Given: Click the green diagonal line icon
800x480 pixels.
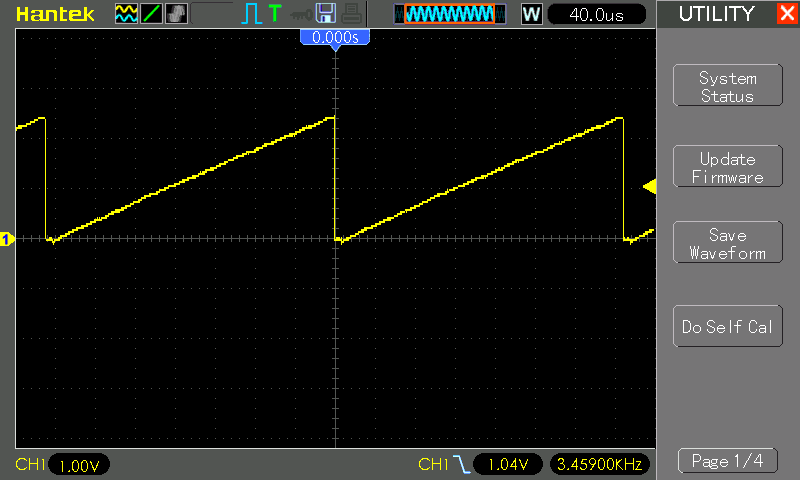Looking at the screenshot, I should 151,14.
